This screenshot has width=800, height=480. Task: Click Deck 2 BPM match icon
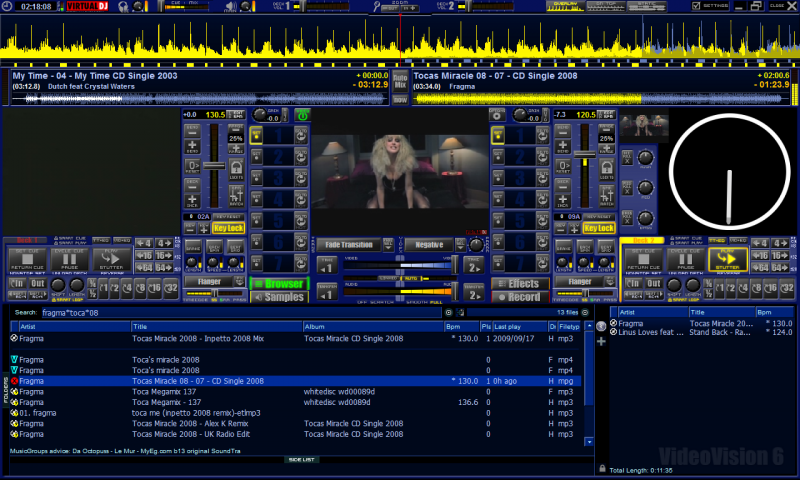pyautogui.click(x=607, y=196)
